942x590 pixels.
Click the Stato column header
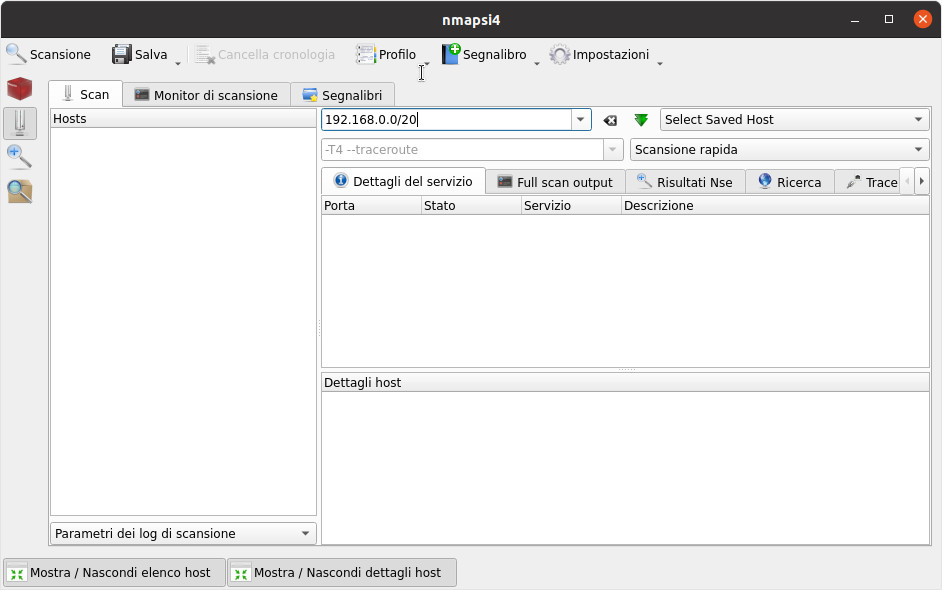coord(472,205)
